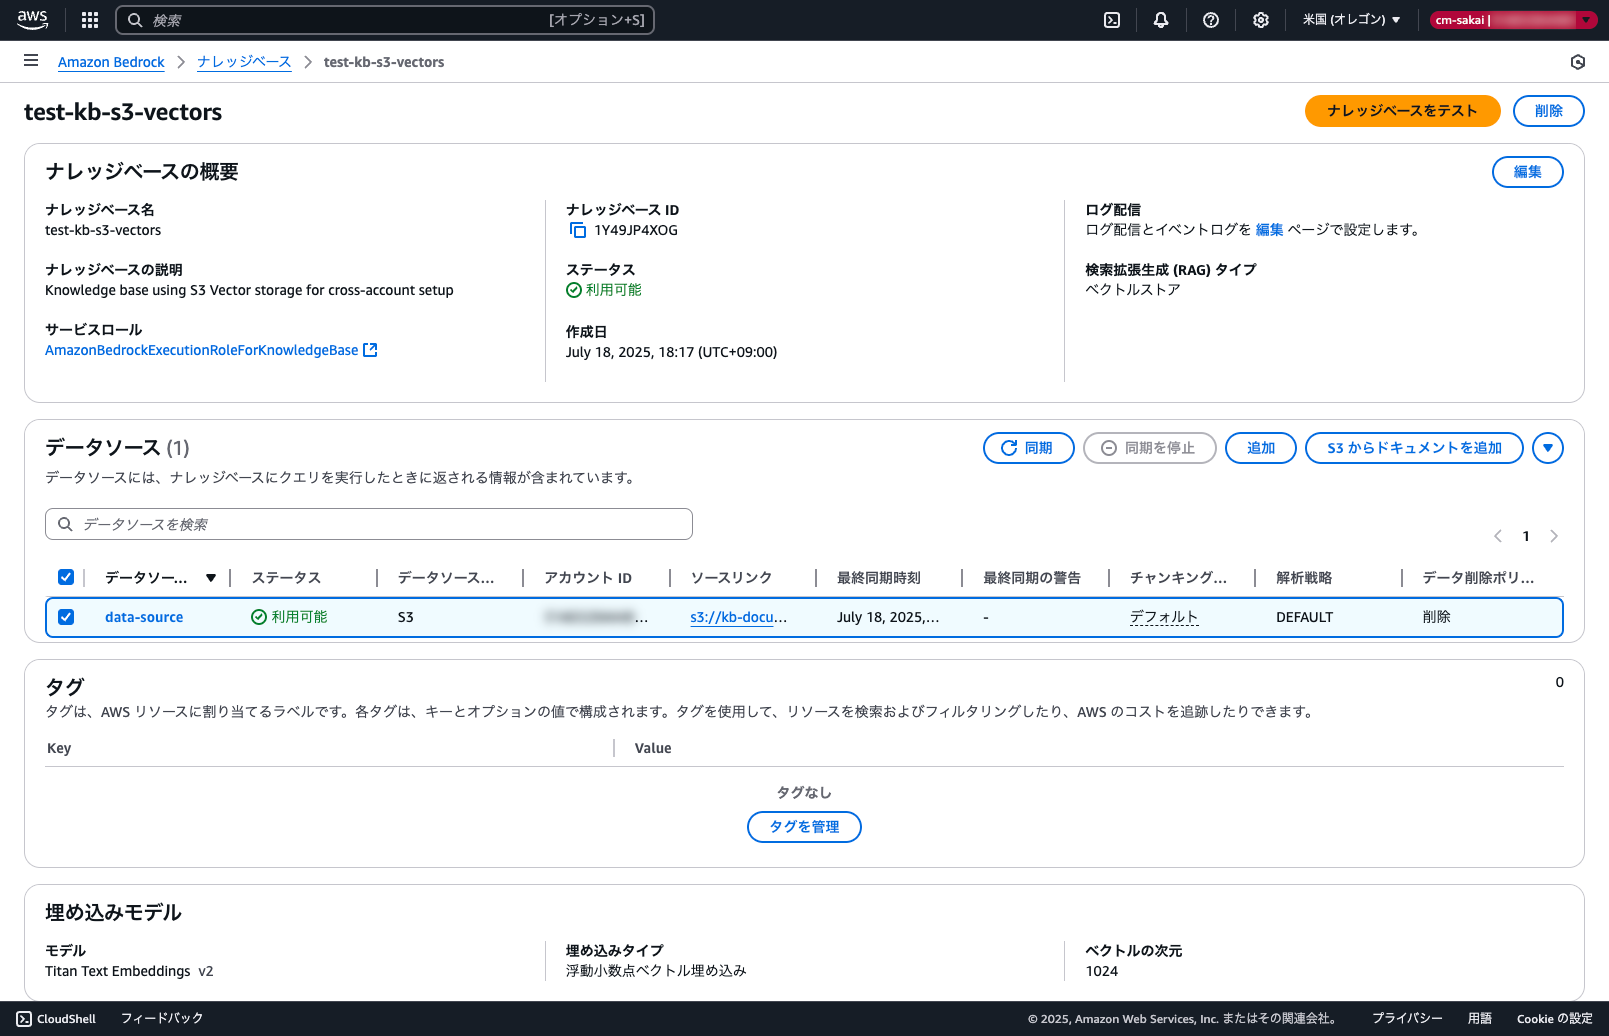
Task: Open AmazonBedrockExecutionRoleForKnowledgeBase role link
Action: (201, 350)
